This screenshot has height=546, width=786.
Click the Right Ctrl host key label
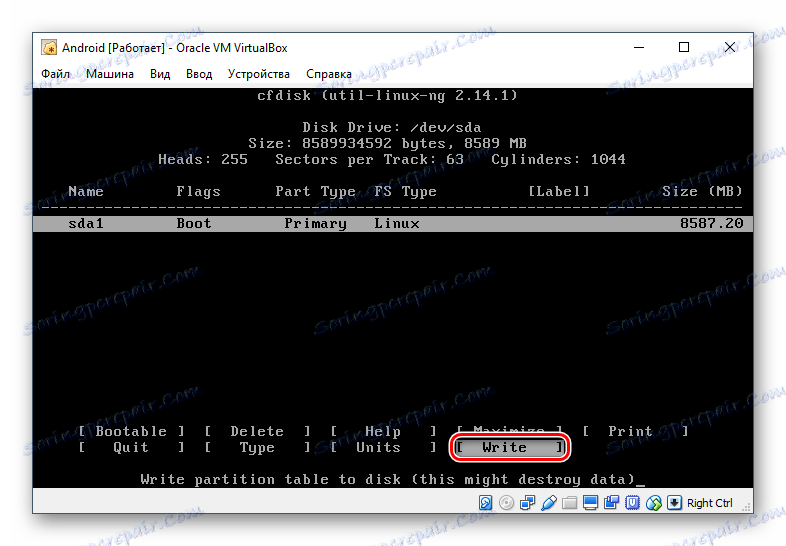(709, 503)
